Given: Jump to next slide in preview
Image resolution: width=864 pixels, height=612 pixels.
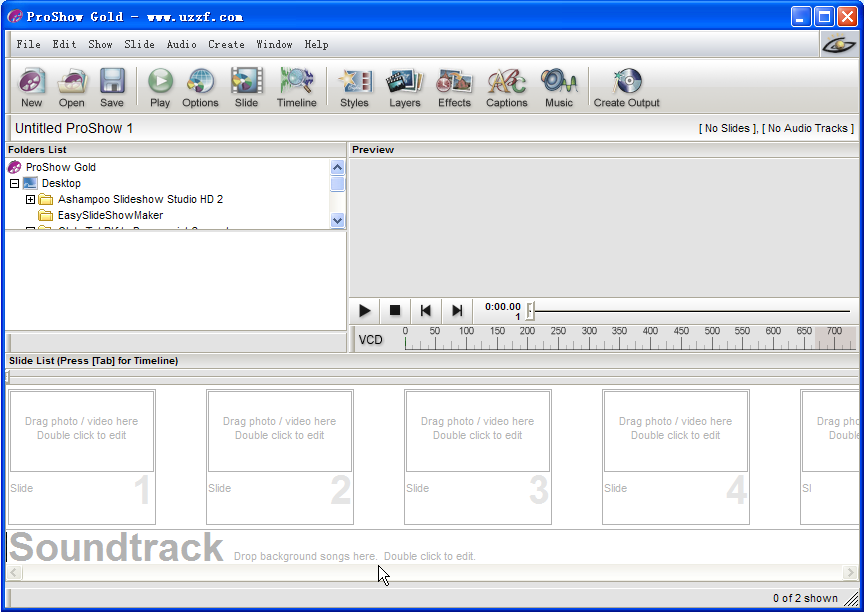Looking at the screenshot, I should [457, 311].
